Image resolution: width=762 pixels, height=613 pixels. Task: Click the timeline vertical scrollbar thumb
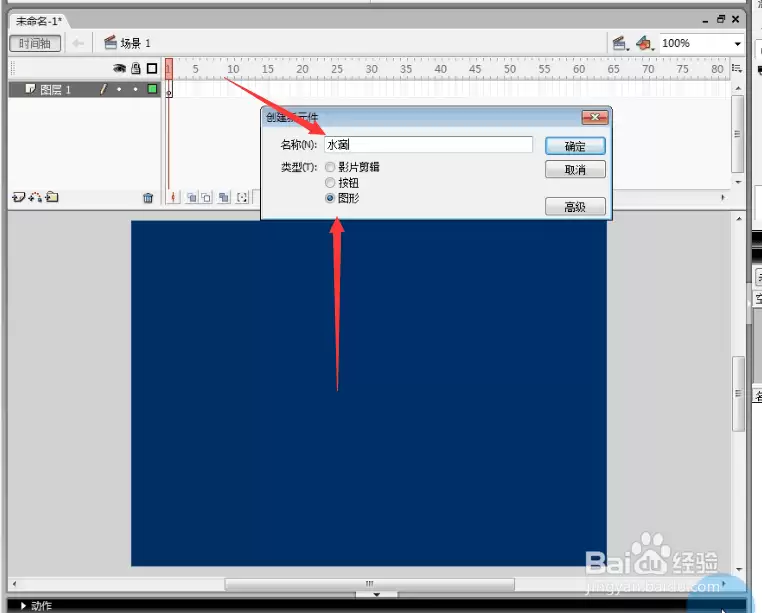pyautogui.click(x=738, y=134)
